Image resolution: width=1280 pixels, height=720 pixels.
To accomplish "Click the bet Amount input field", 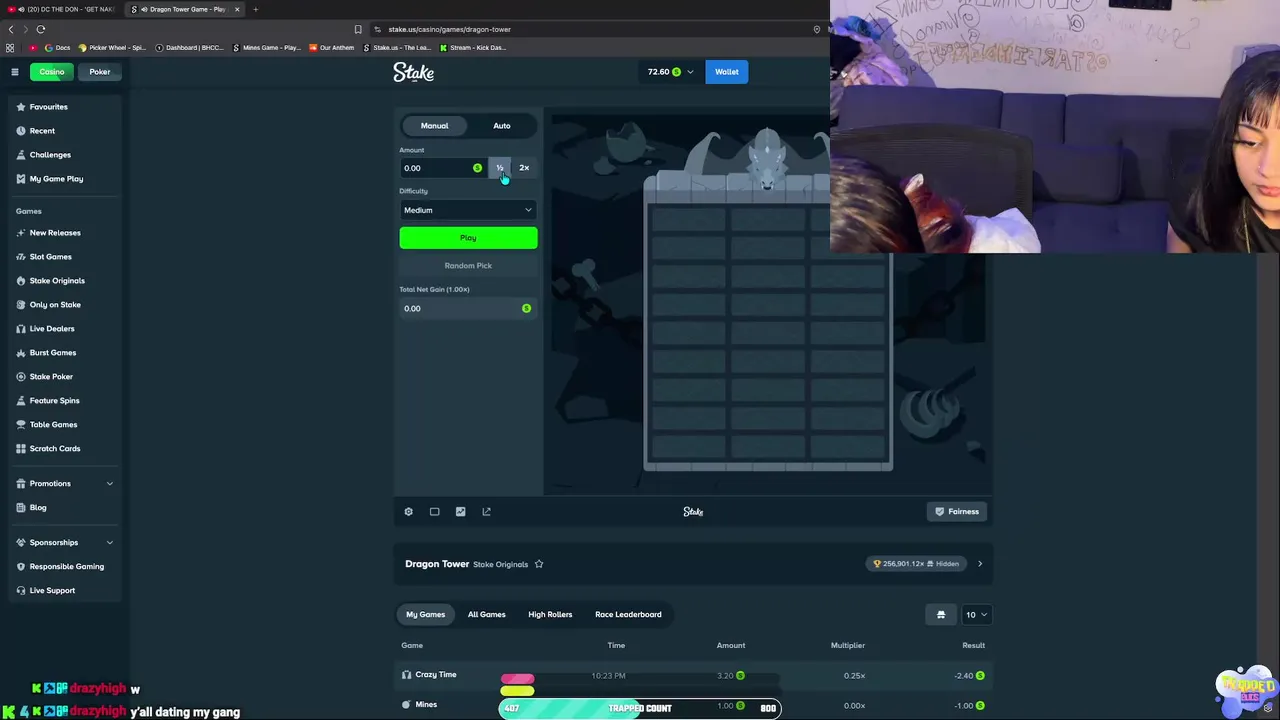I will coord(443,168).
